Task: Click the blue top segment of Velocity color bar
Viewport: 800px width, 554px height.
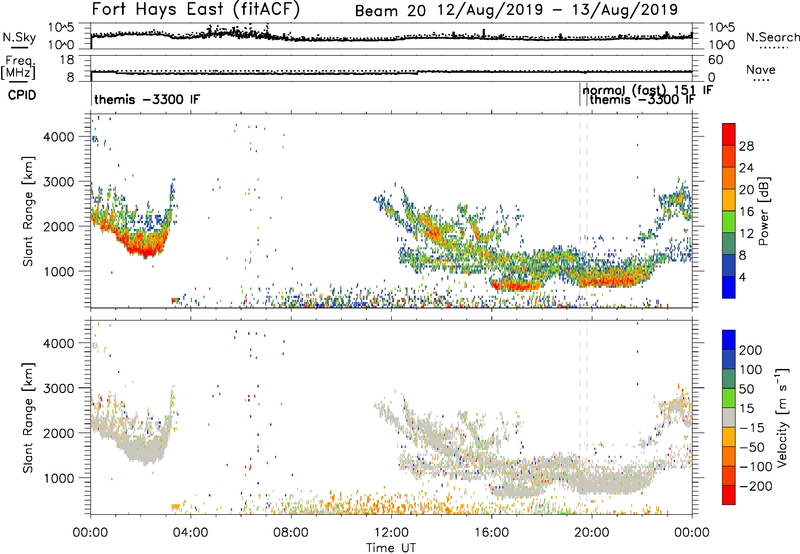Action: (729, 340)
